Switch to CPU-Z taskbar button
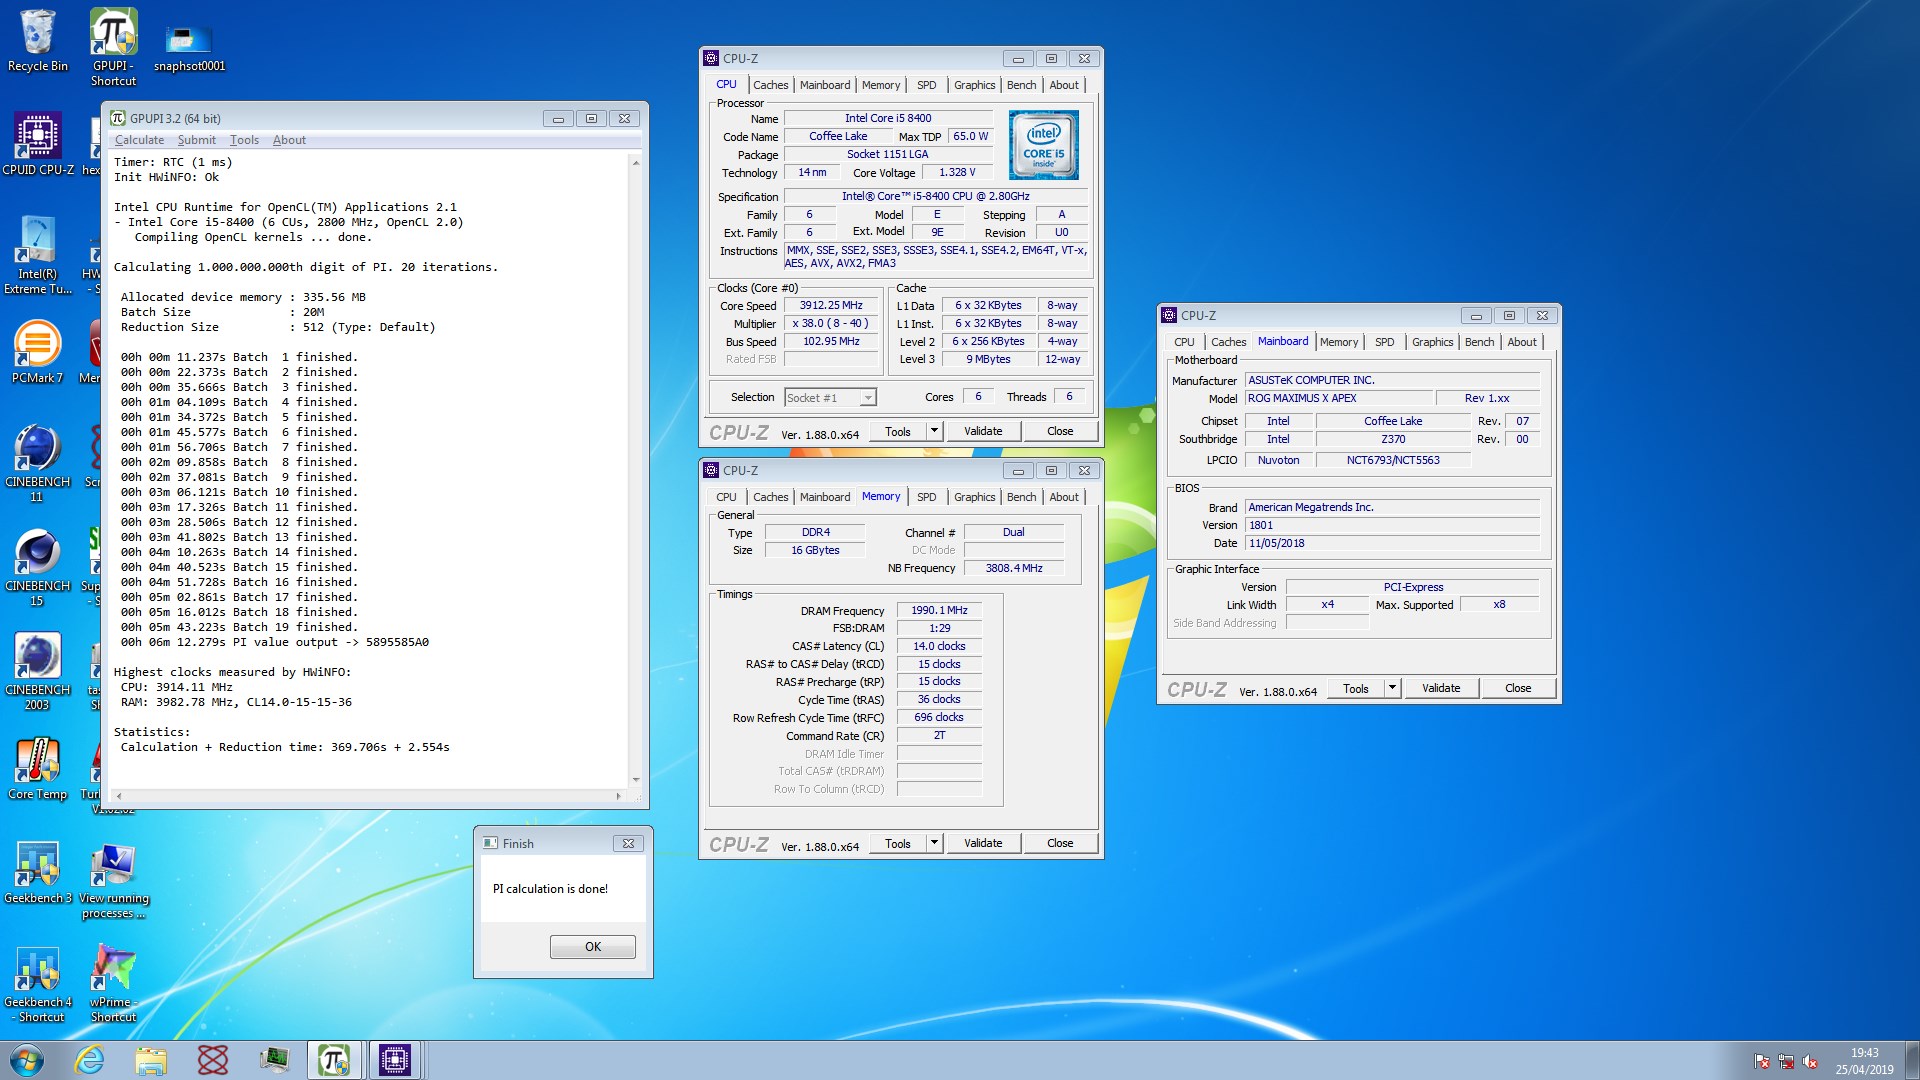This screenshot has width=1920, height=1080. 395,1060
